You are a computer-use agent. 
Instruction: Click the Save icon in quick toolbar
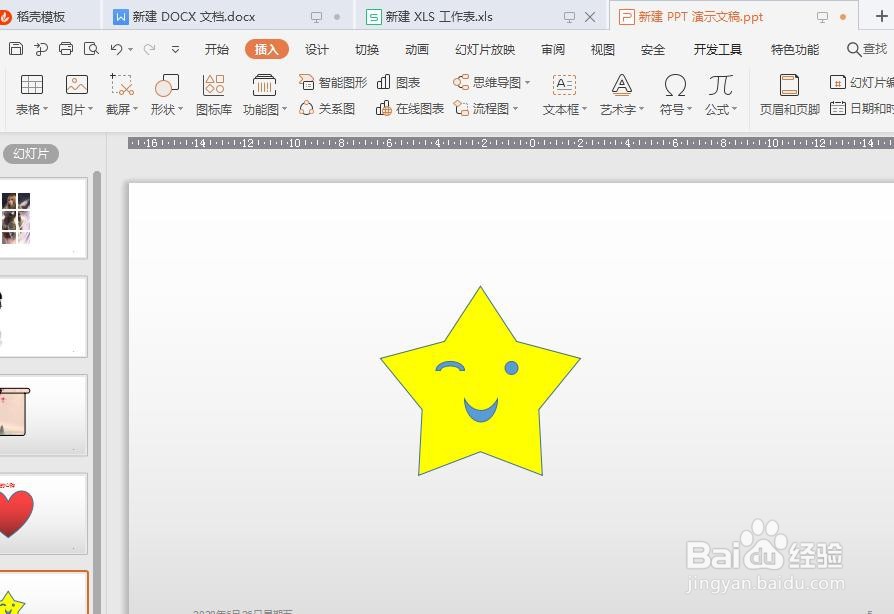point(16,49)
